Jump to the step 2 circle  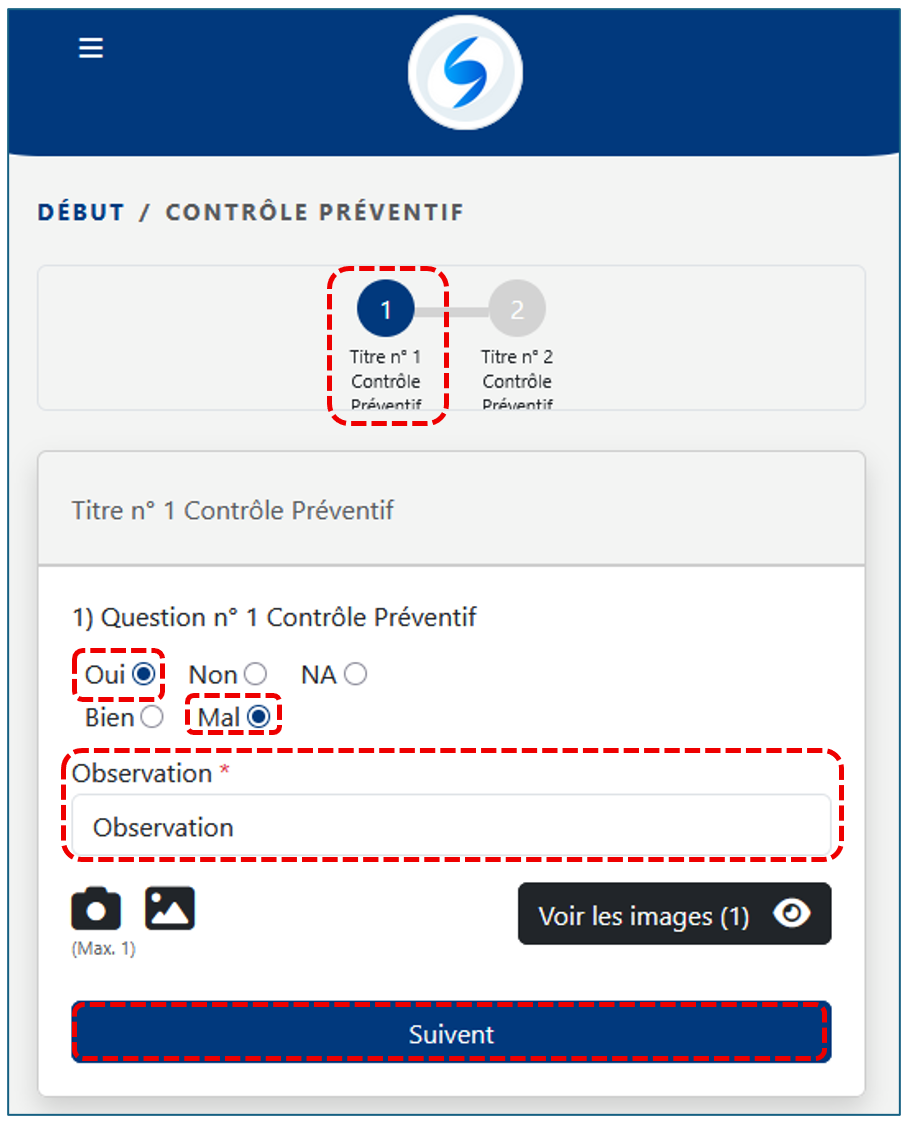517,309
